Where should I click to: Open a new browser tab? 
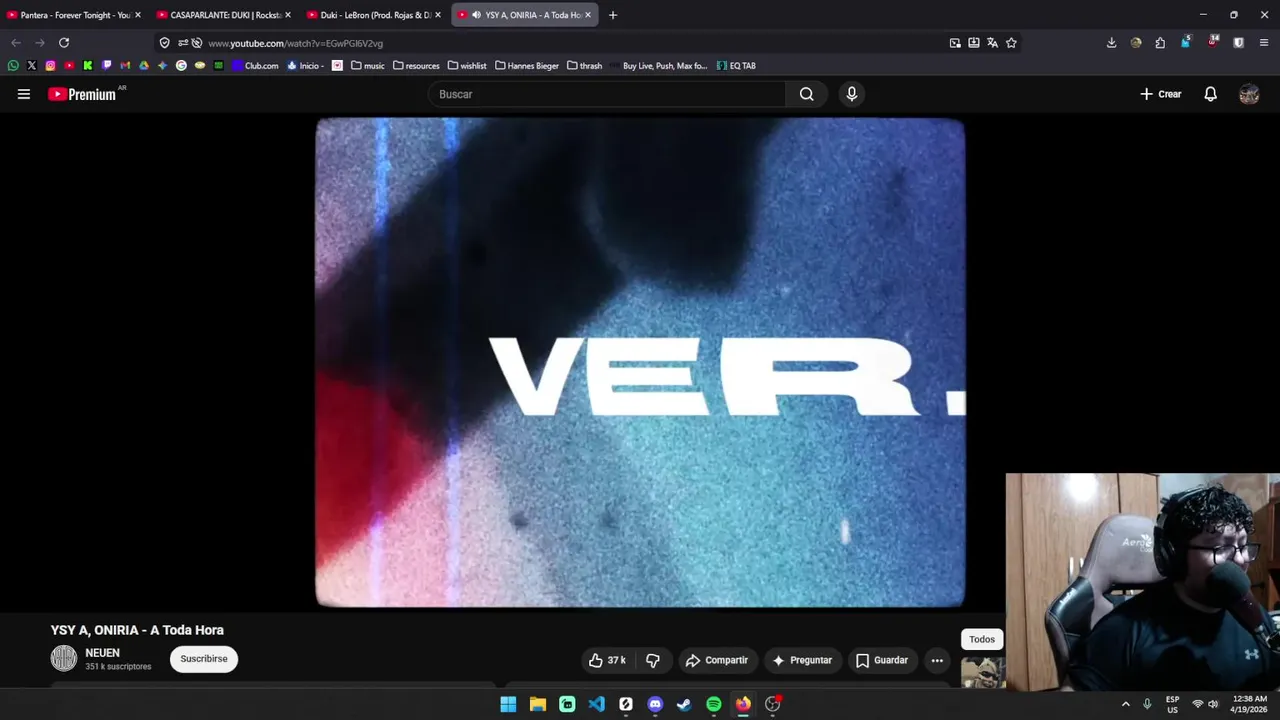click(613, 15)
